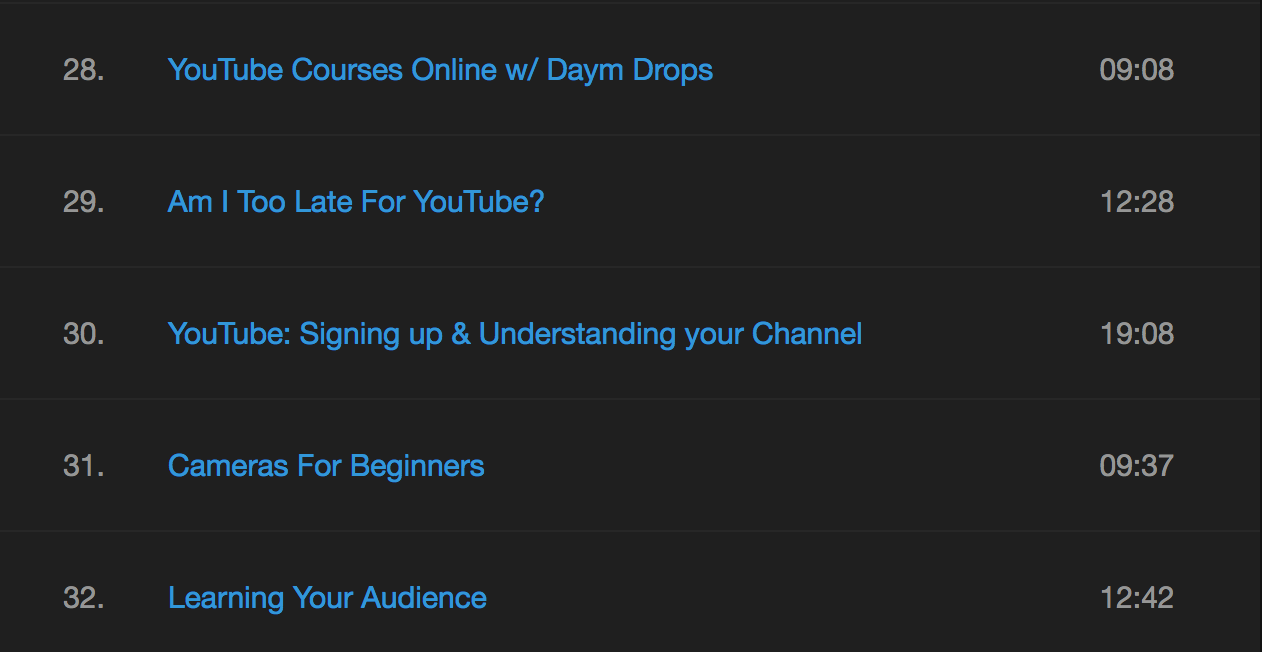Click the 12:42 duration label
Screen dimensions: 1262x652
pyautogui.click(x=1137, y=598)
